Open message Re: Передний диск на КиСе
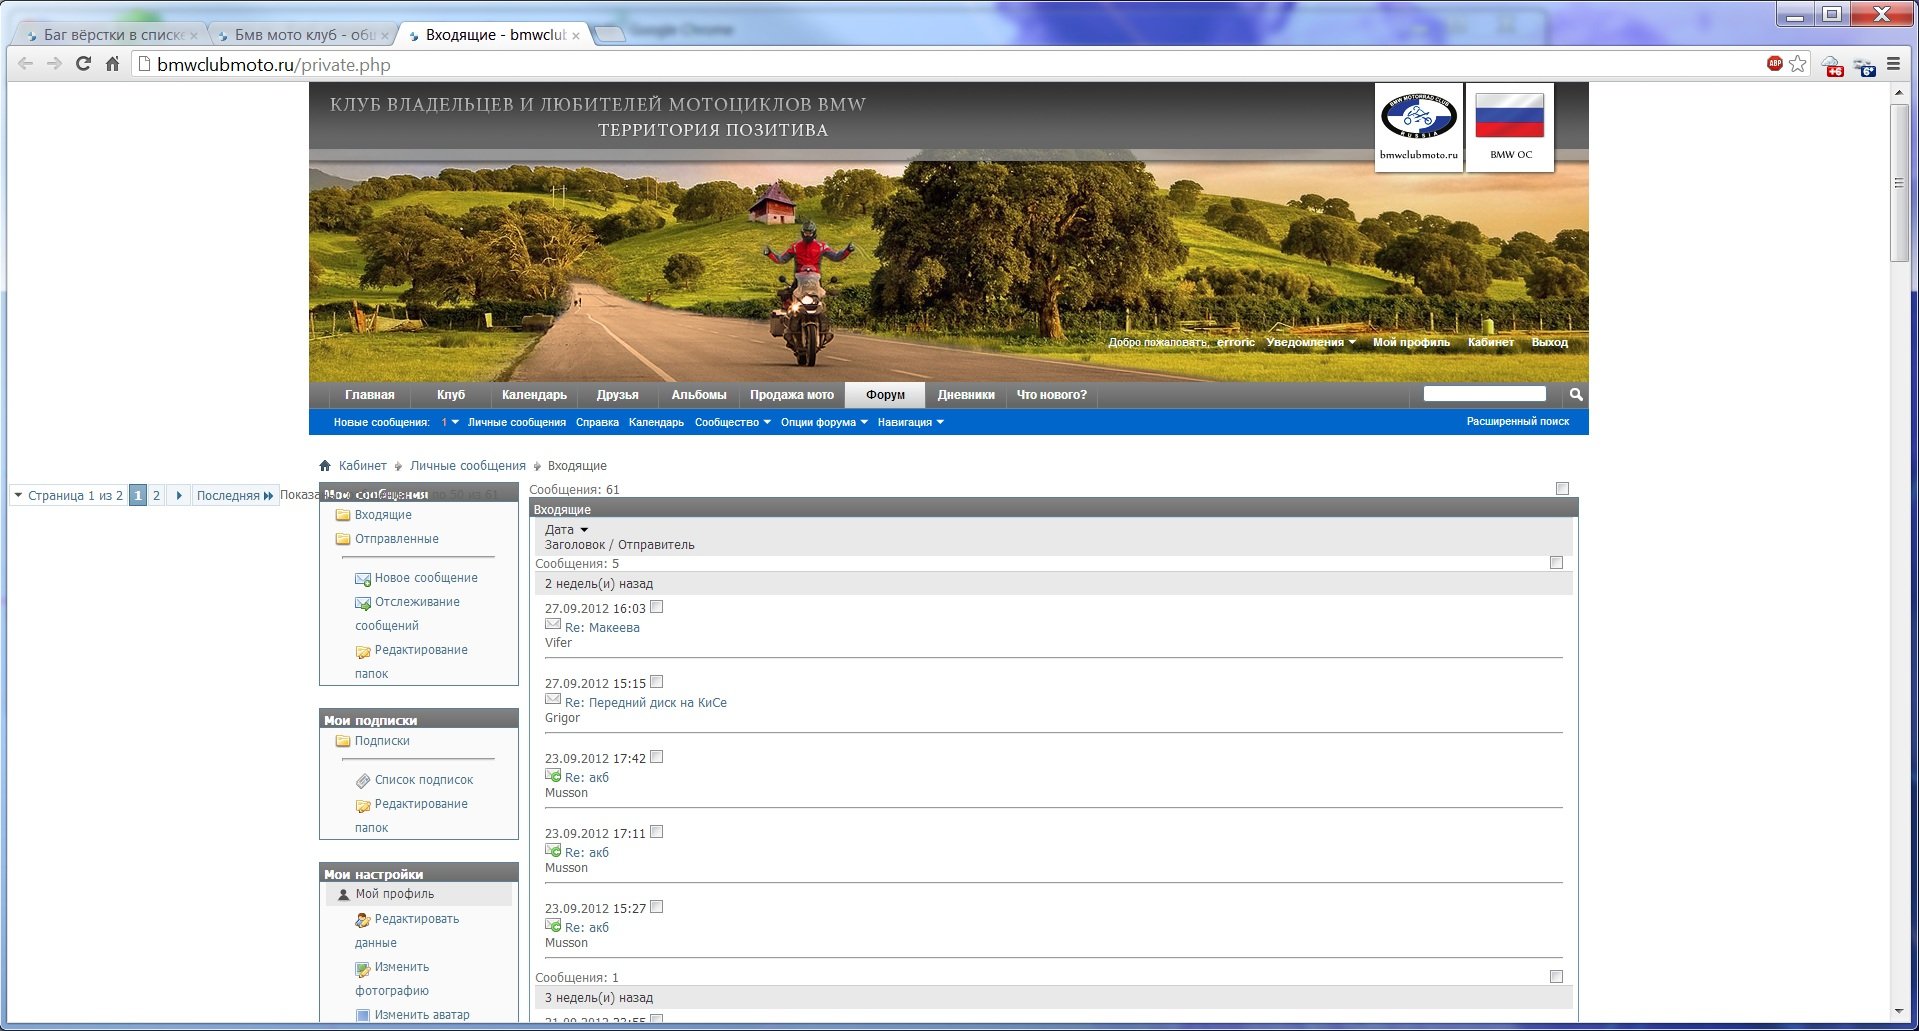 tap(645, 703)
